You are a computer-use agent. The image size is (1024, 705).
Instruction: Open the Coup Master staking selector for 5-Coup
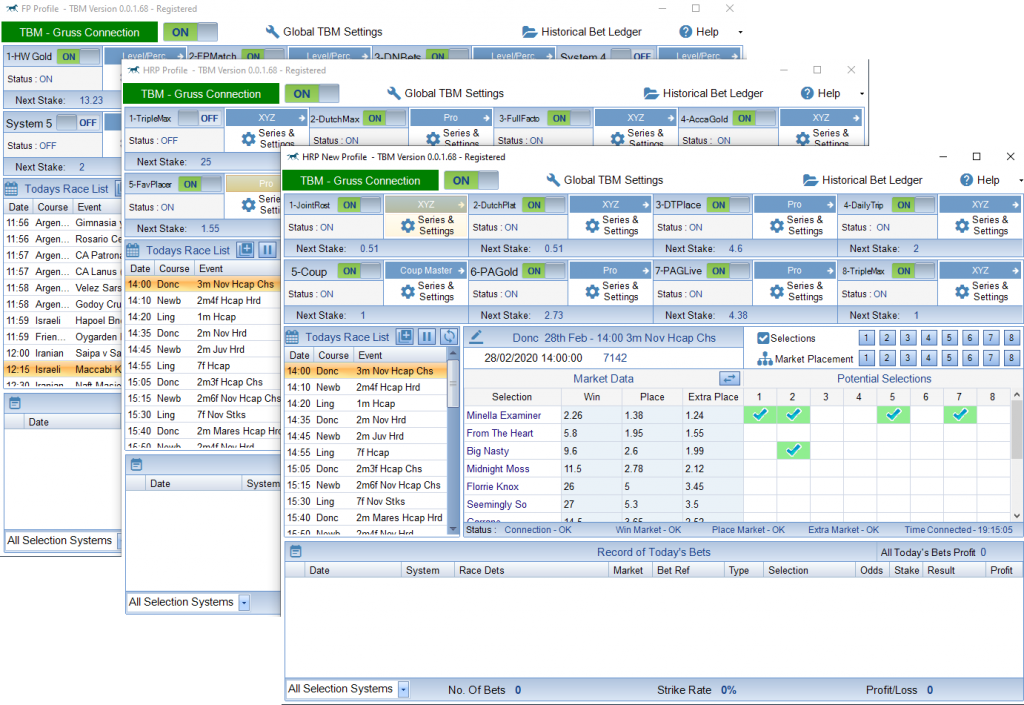[426, 271]
